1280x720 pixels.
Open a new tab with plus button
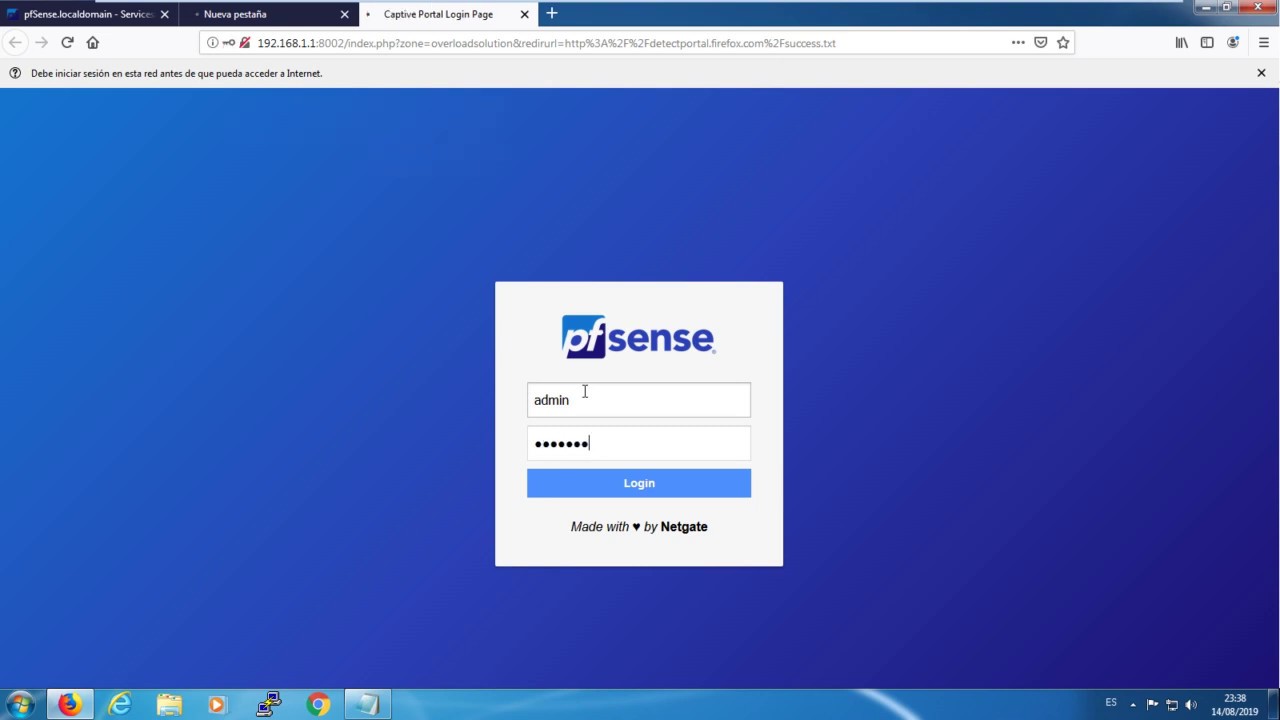pos(552,14)
